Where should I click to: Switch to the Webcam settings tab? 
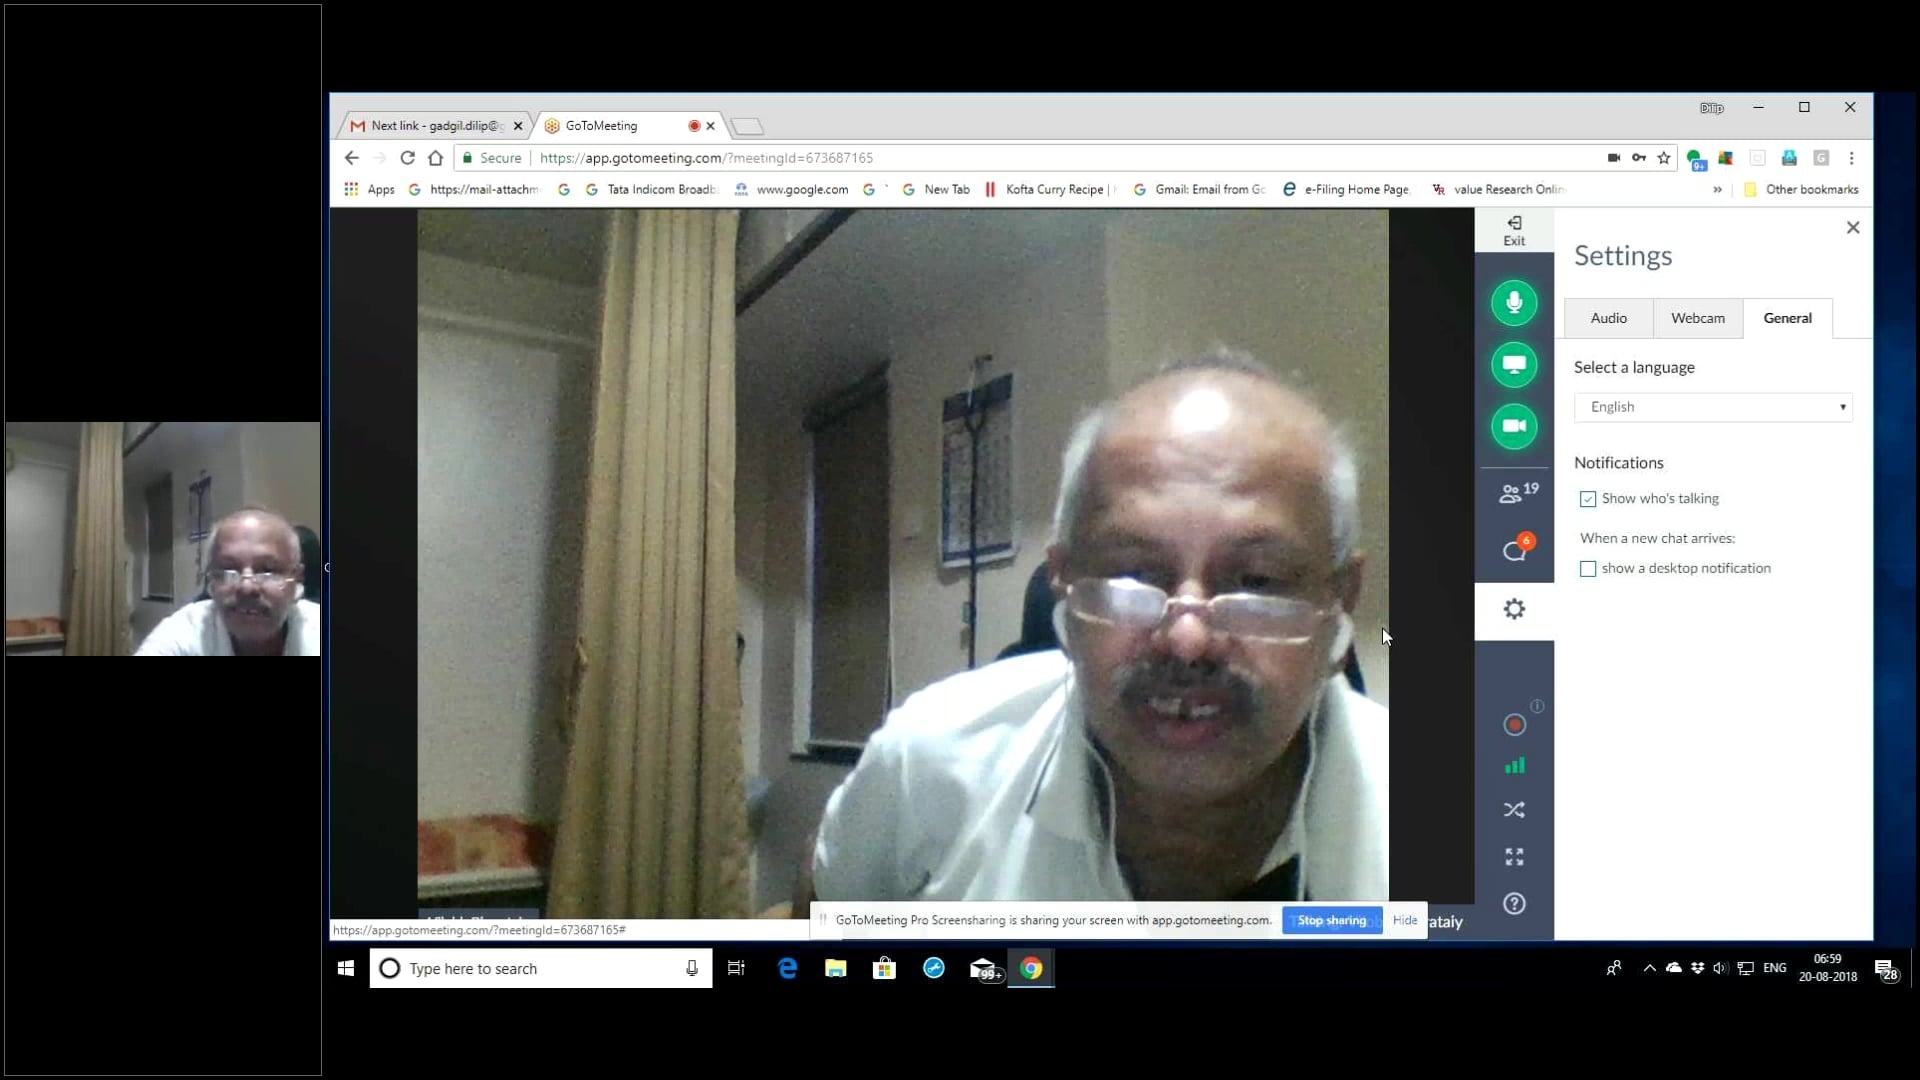(x=1697, y=318)
